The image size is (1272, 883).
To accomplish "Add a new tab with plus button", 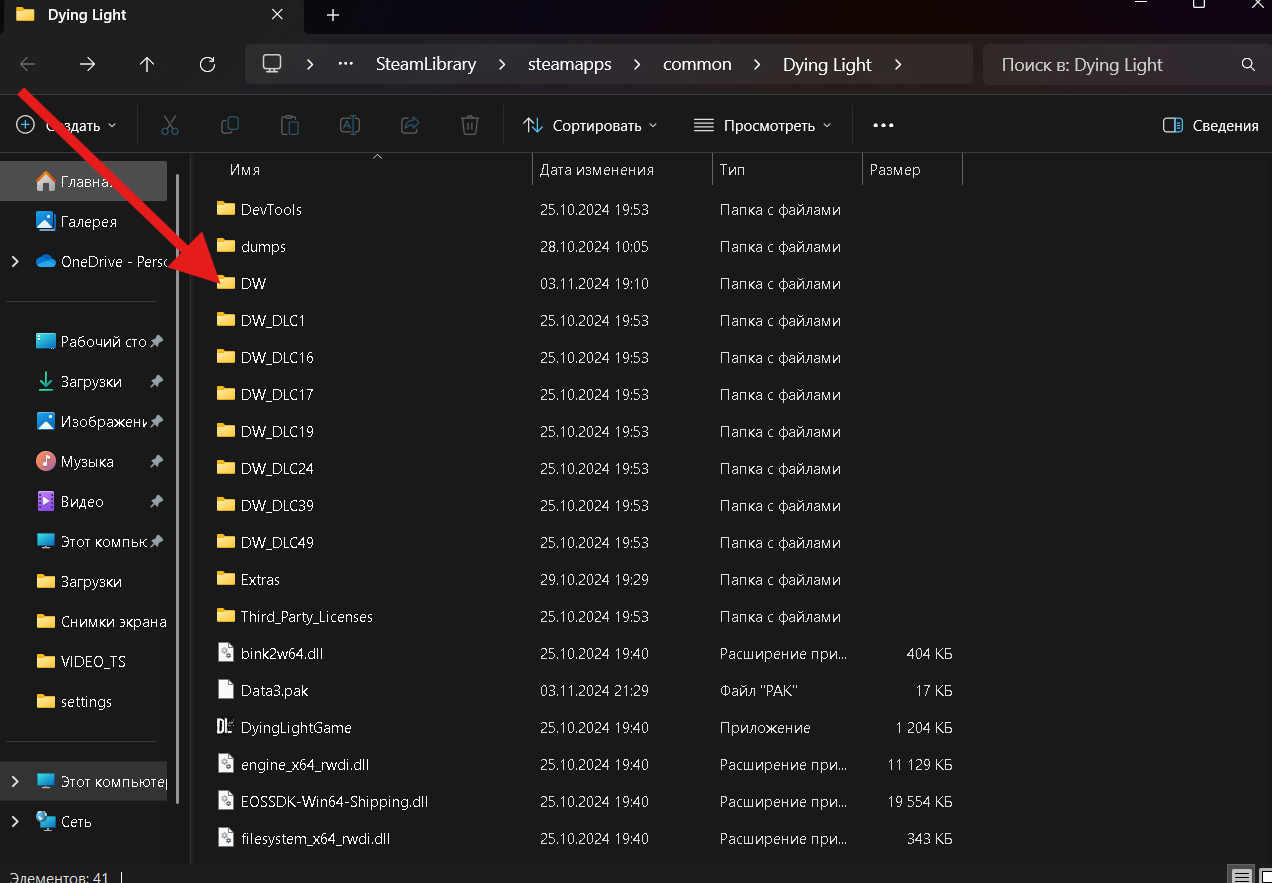I will tap(333, 15).
